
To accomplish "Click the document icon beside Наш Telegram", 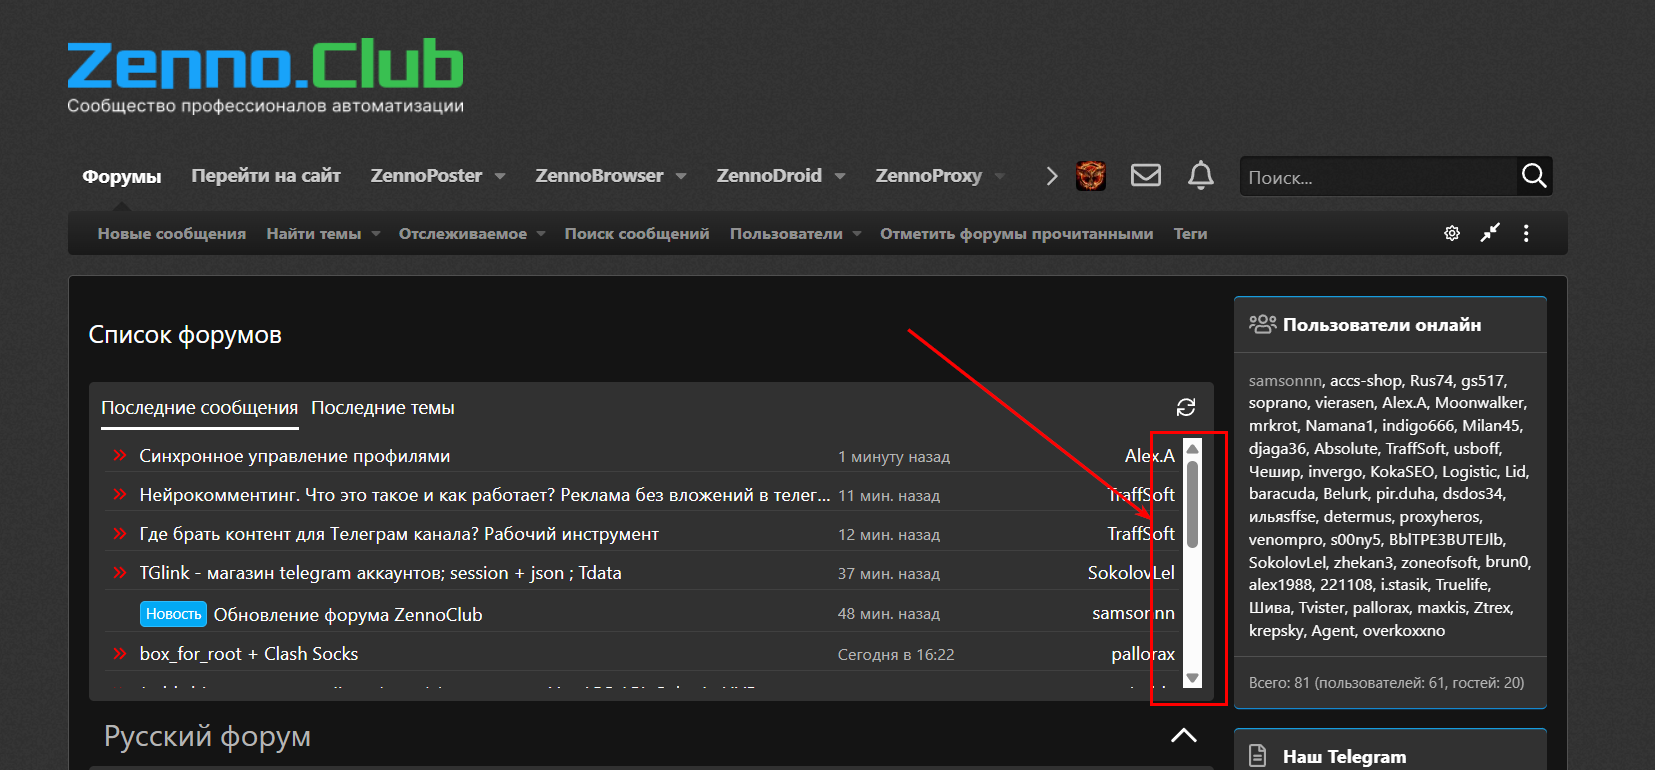I will click(1258, 756).
